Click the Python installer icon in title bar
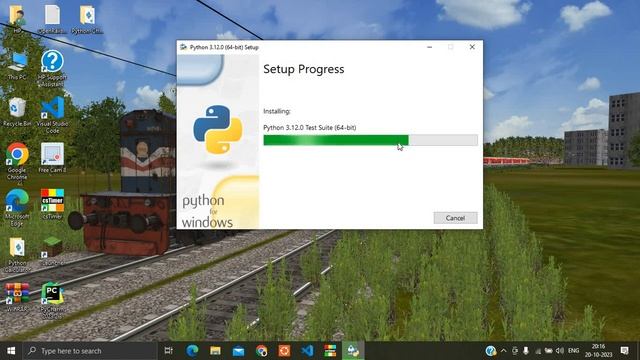This screenshot has height=360, width=640. click(x=184, y=47)
